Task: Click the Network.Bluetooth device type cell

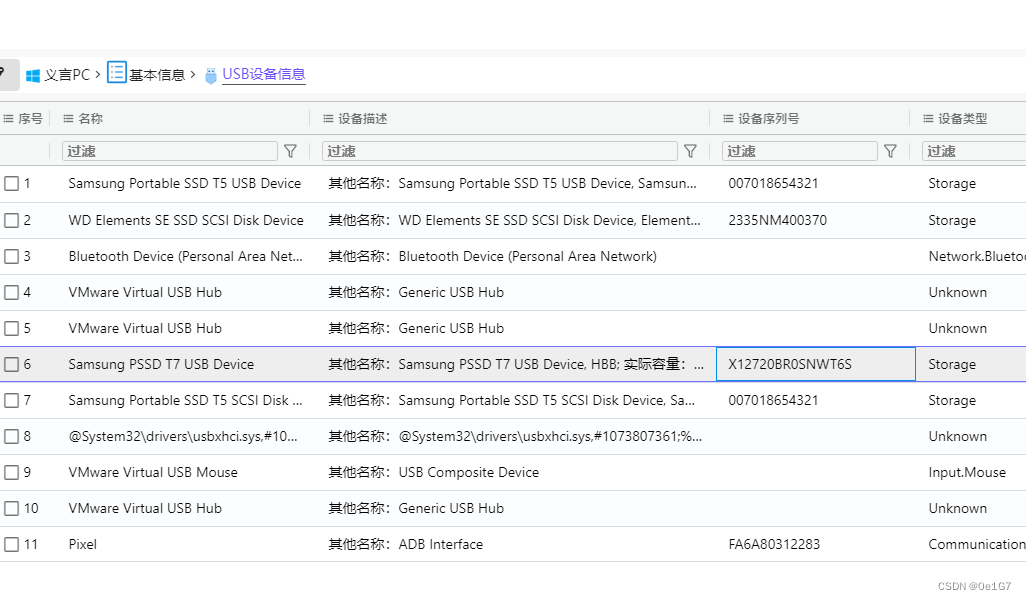Action: [977, 256]
